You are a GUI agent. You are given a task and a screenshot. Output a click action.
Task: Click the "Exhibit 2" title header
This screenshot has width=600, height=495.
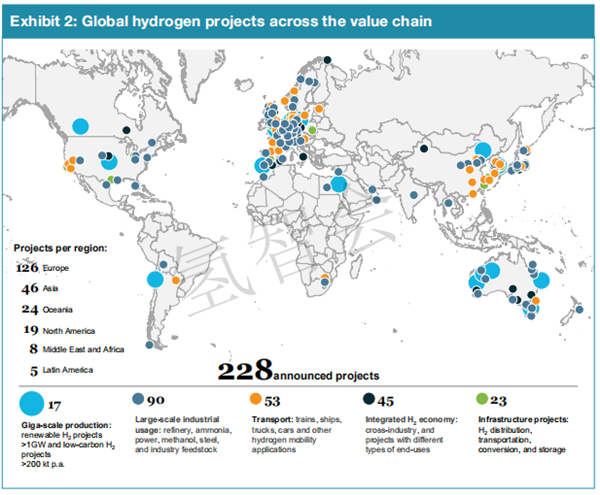click(x=220, y=20)
